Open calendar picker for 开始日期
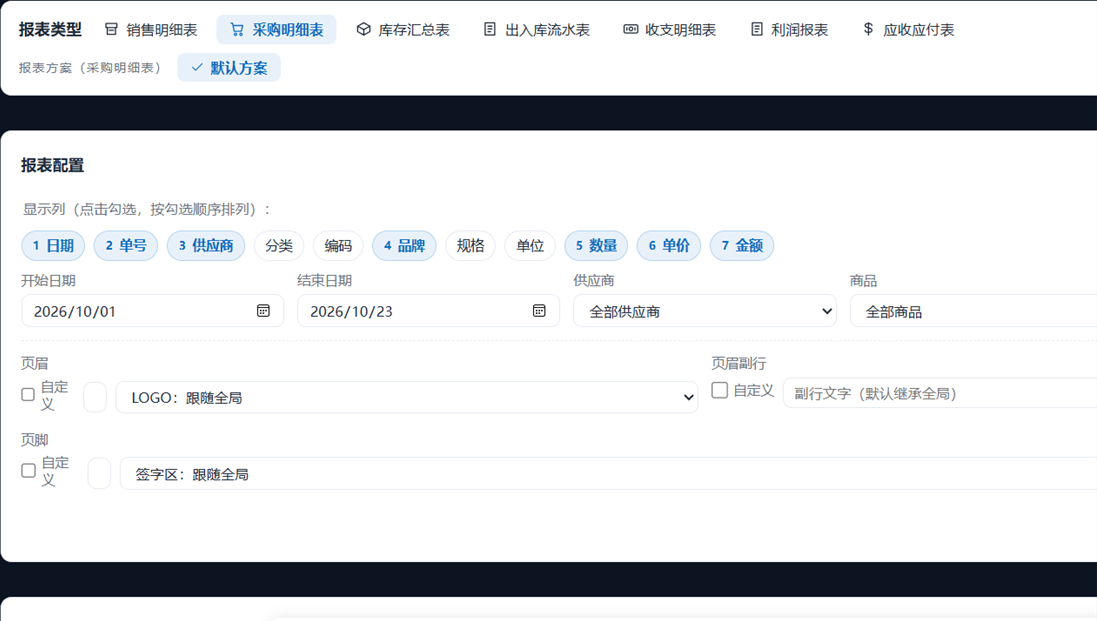1097x621 pixels. click(x=263, y=310)
